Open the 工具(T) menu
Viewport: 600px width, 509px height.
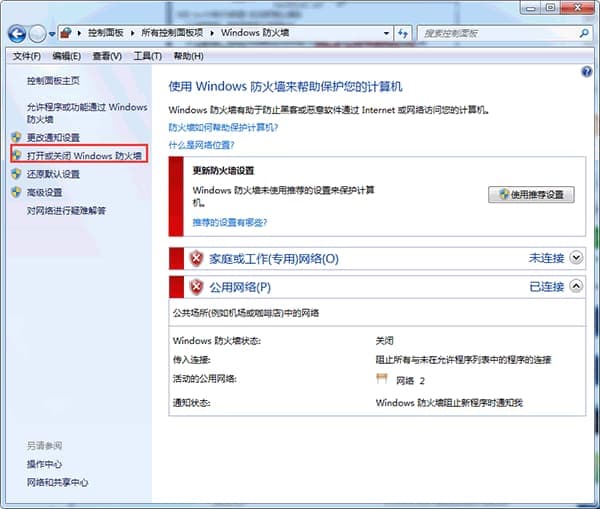tap(148, 56)
